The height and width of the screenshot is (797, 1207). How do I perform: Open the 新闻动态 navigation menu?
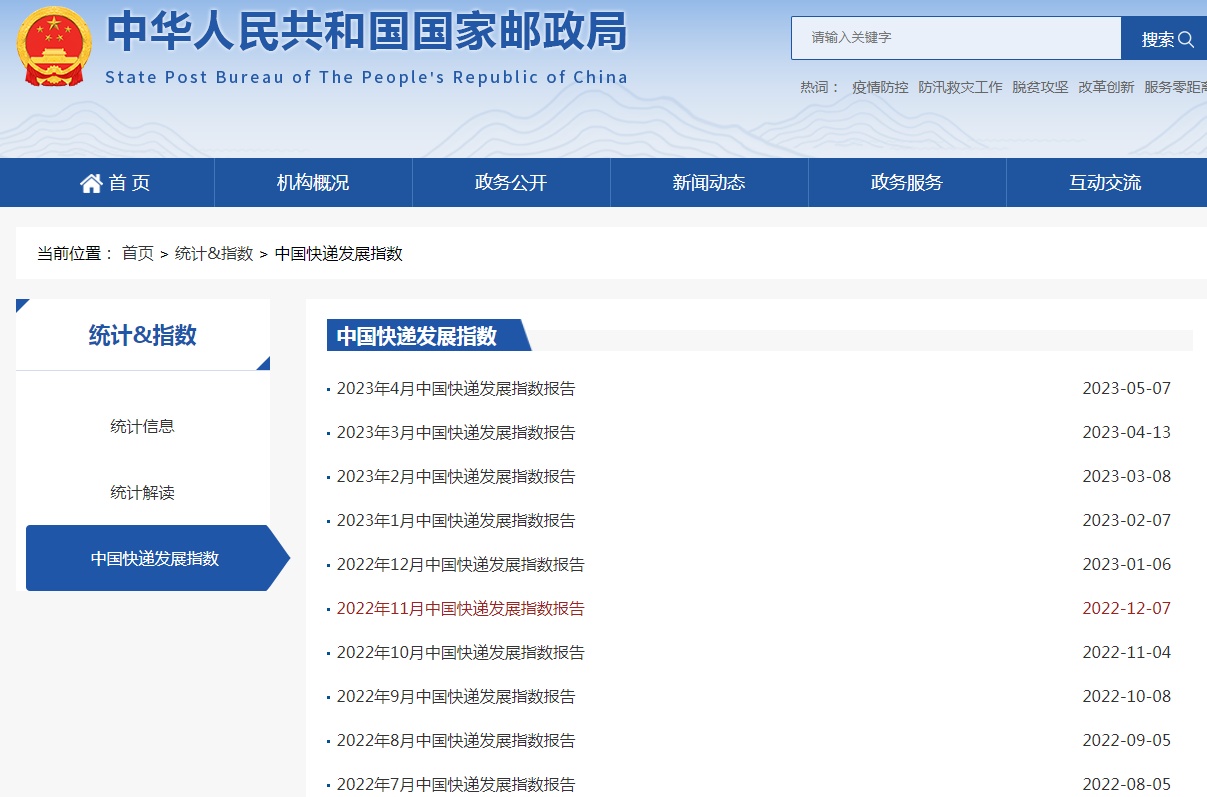709,183
